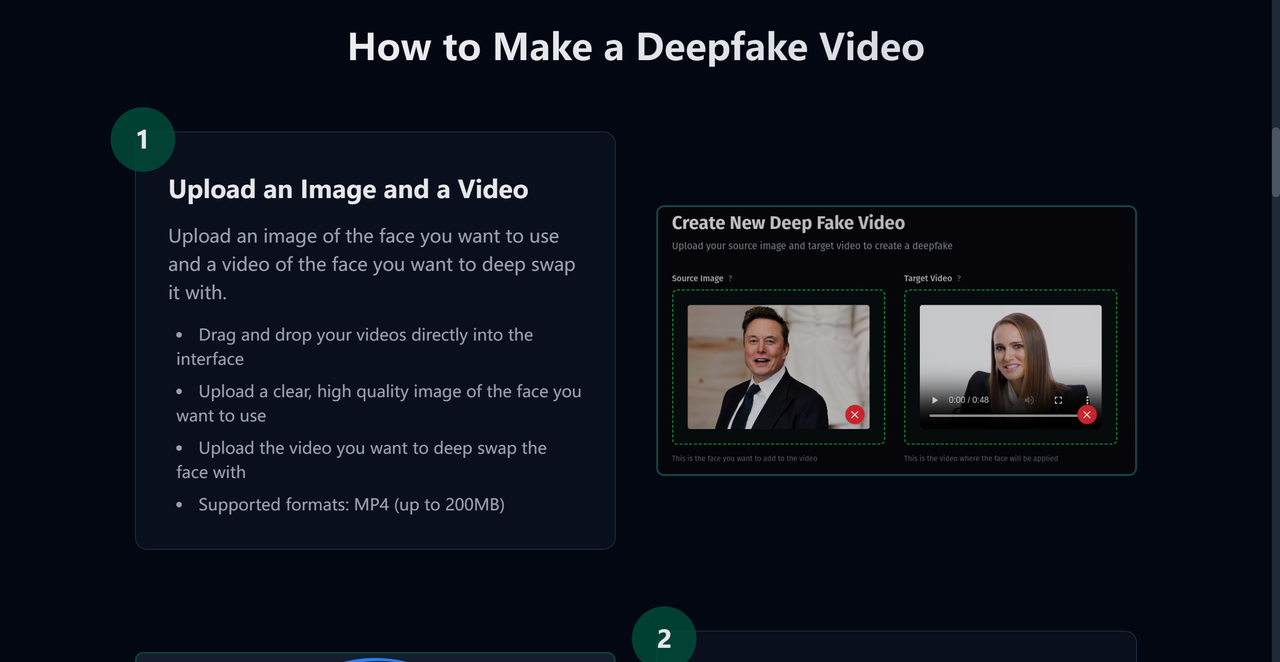Remove the uploaded target video
The image size is (1280, 662).
click(x=1087, y=414)
